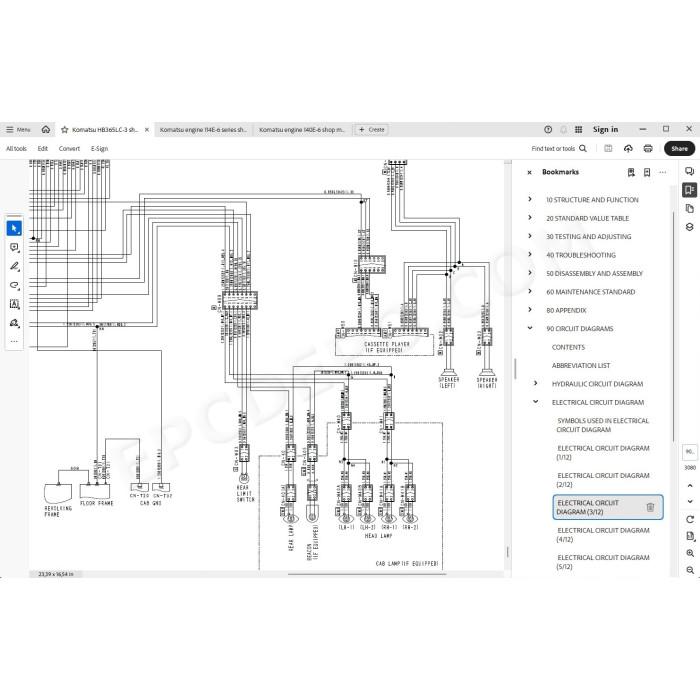Open more tools ellipsis in quick toolbar
The height and width of the screenshot is (700, 700).
pos(14,342)
